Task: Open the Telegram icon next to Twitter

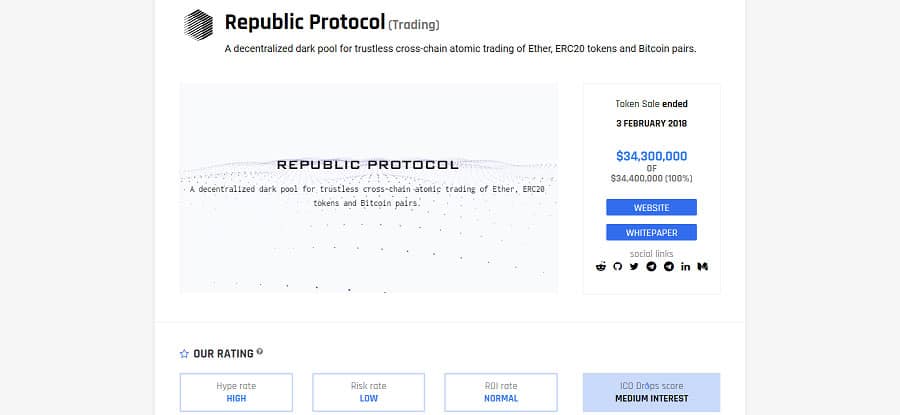Action: click(651, 267)
